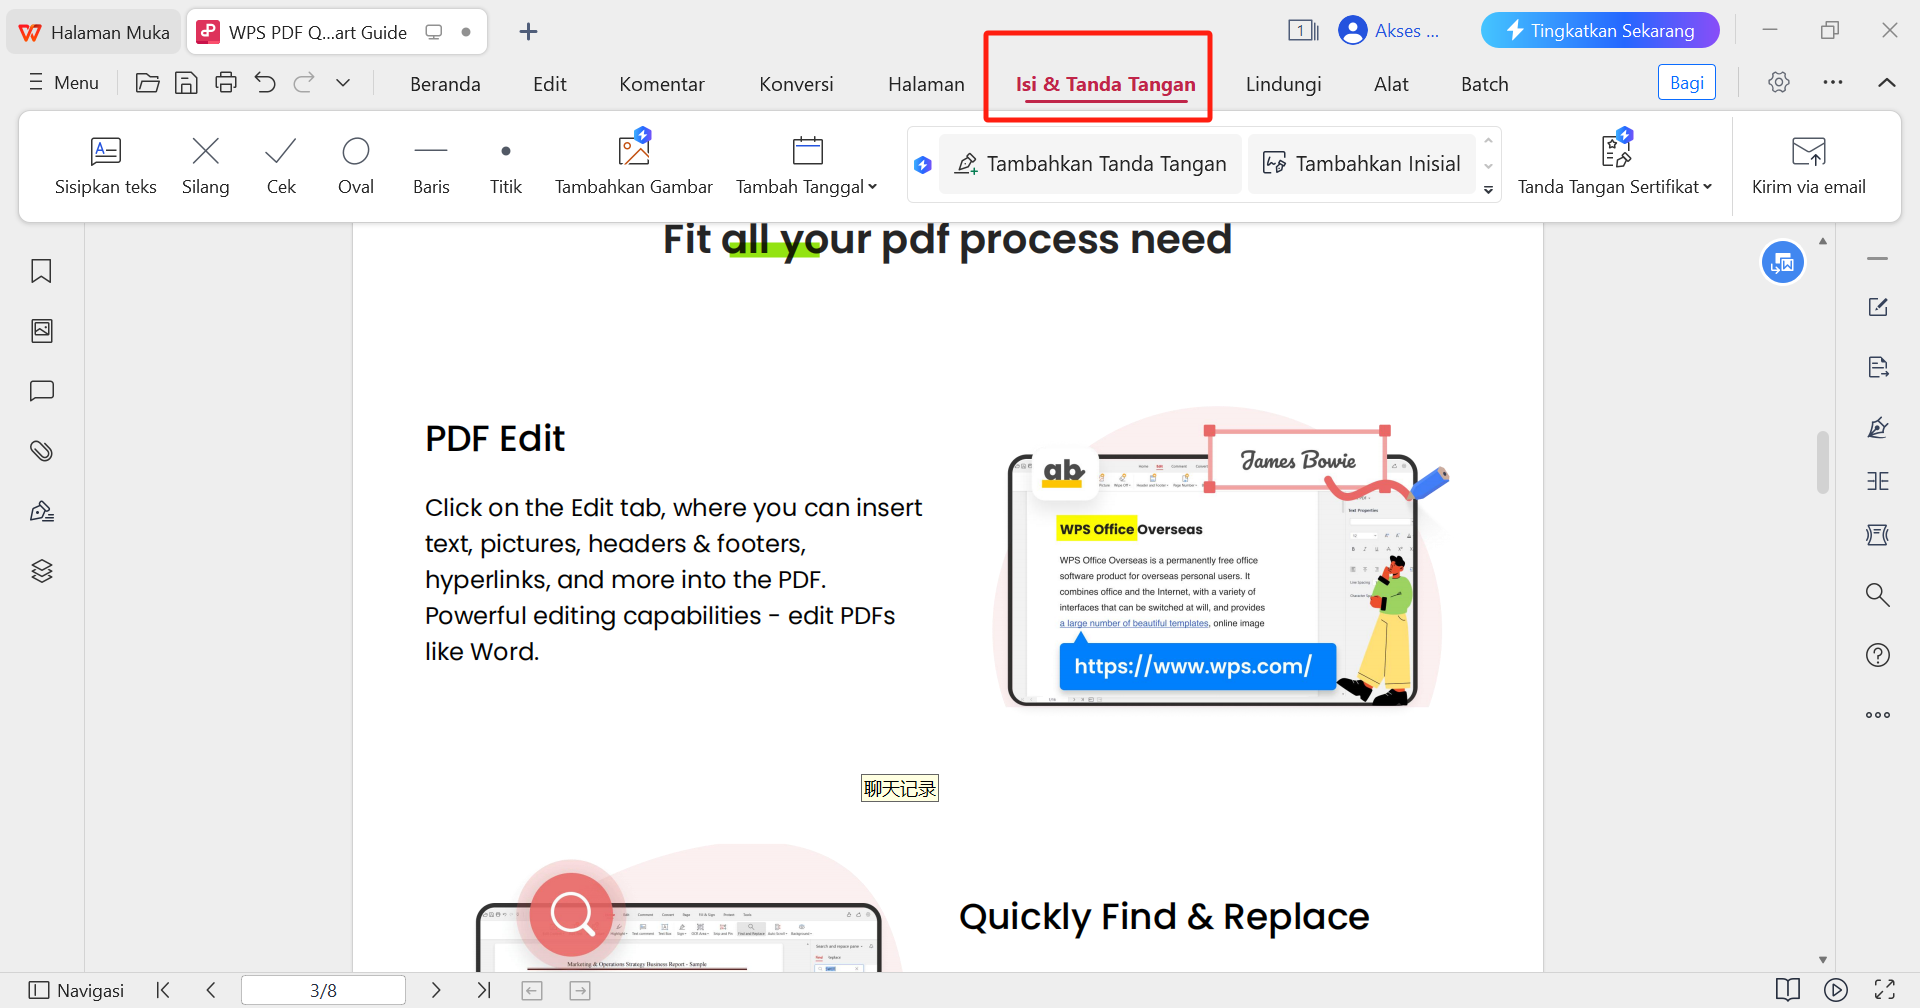Open the Menu hamburger button
1920x1008 pixels.
click(x=64, y=83)
